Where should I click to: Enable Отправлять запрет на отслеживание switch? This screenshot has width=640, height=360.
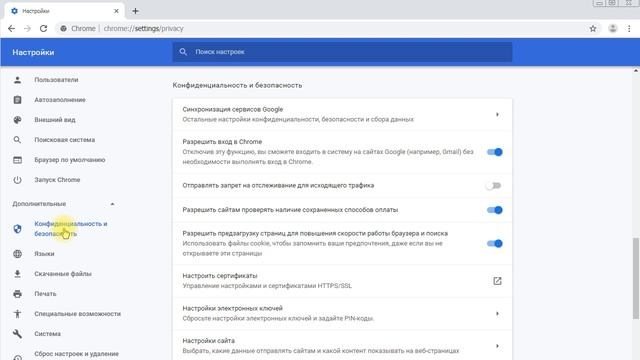coord(493,186)
